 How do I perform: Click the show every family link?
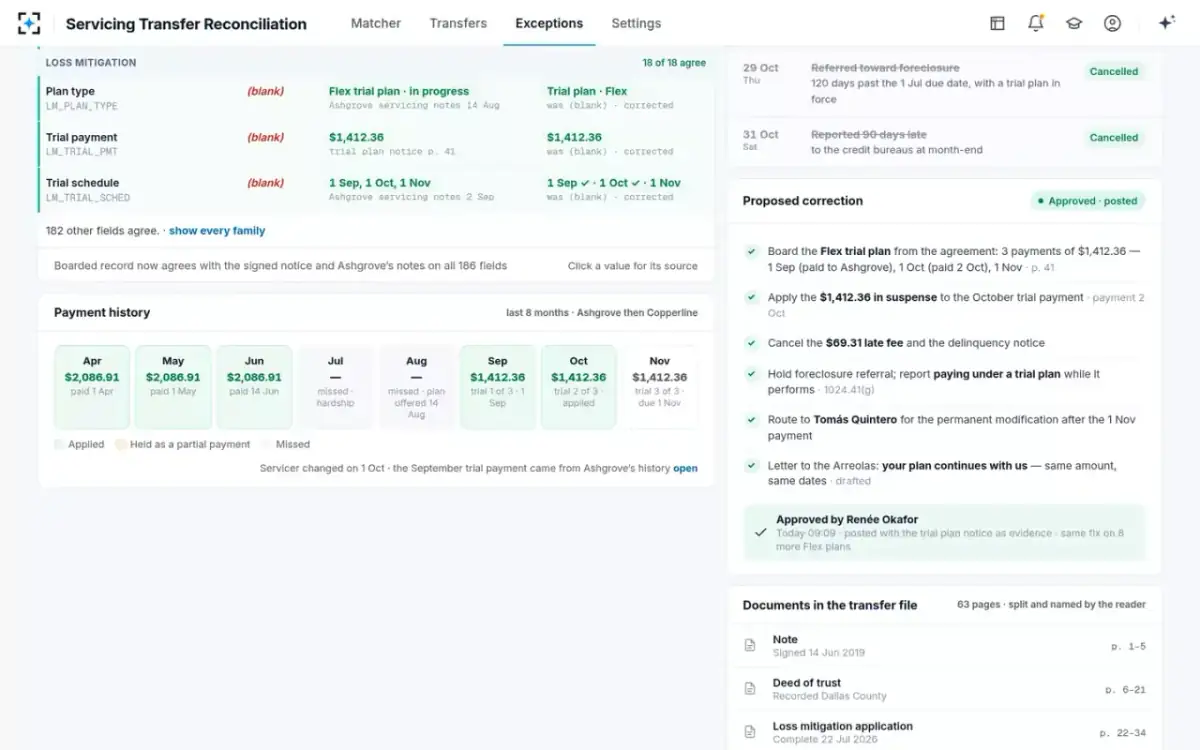point(217,231)
